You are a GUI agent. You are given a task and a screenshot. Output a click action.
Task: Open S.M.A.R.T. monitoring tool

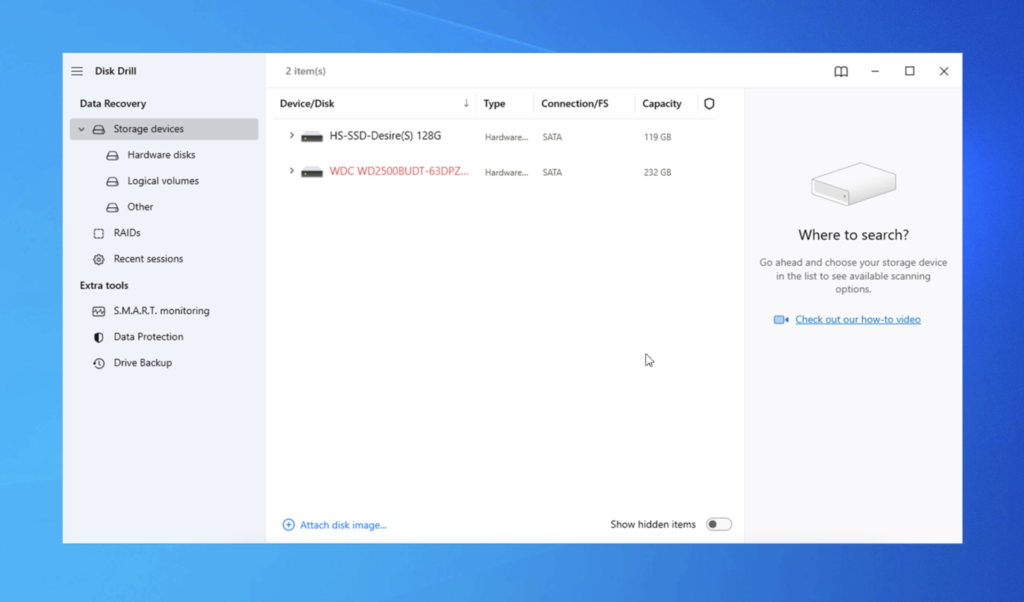pos(160,311)
